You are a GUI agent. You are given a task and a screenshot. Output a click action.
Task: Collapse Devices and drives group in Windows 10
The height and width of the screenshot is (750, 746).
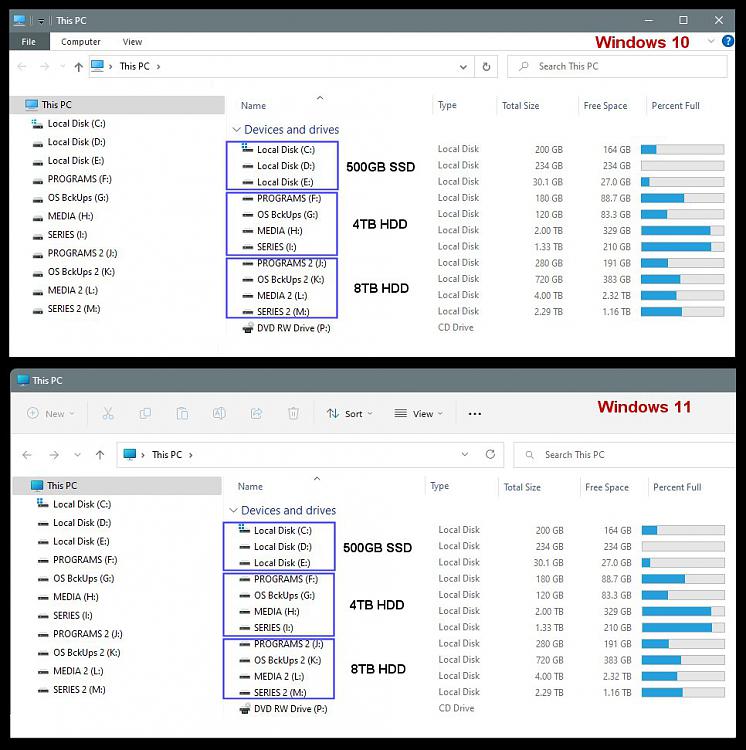point(236,130)
